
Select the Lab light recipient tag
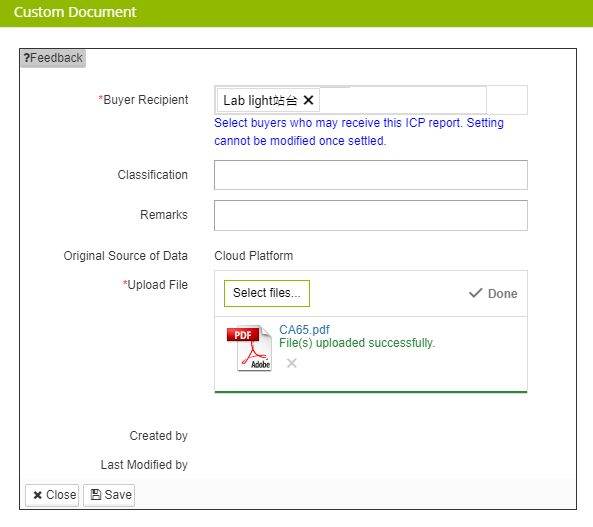260,100
